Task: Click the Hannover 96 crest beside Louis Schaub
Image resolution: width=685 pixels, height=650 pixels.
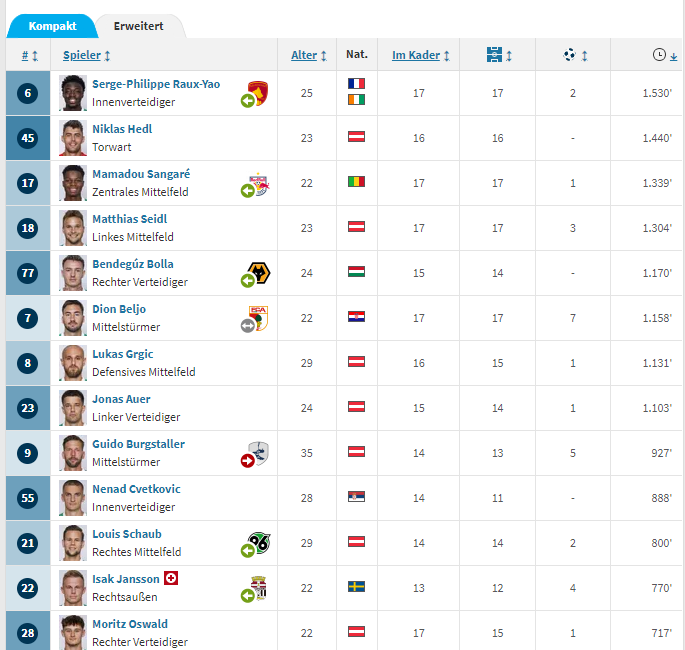Action: (x=259, y=543)
